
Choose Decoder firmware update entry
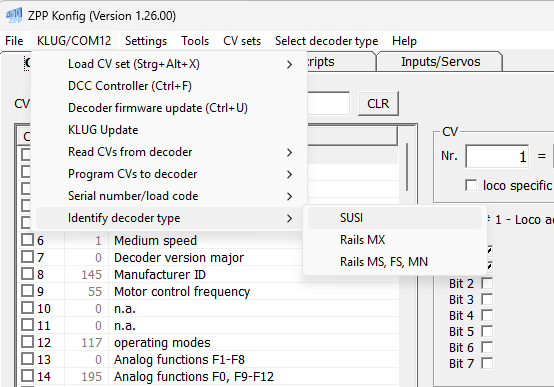coord(169,108)
